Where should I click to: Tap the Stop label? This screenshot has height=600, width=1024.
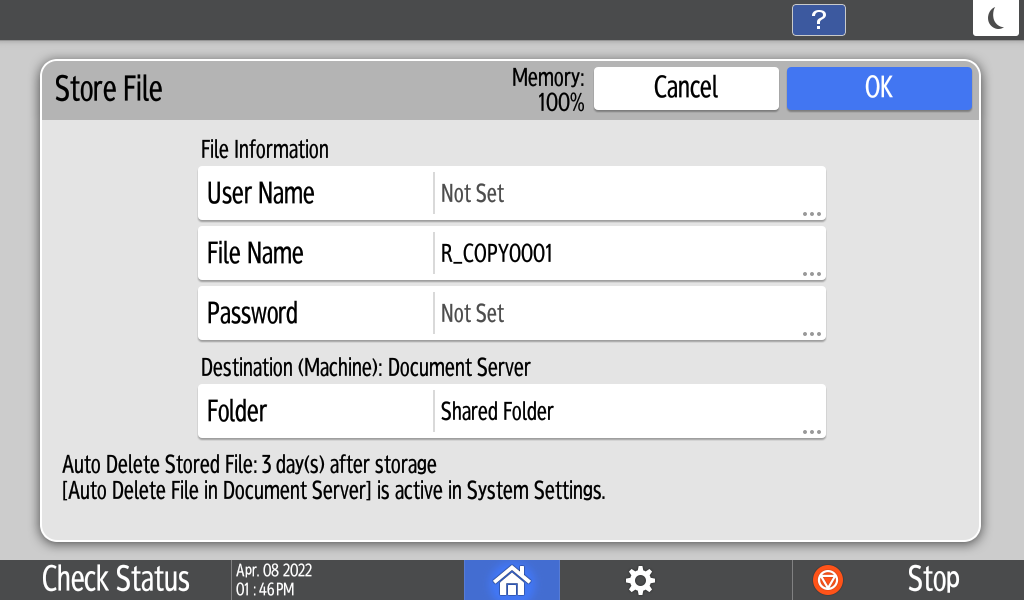(x=934, y=579)
